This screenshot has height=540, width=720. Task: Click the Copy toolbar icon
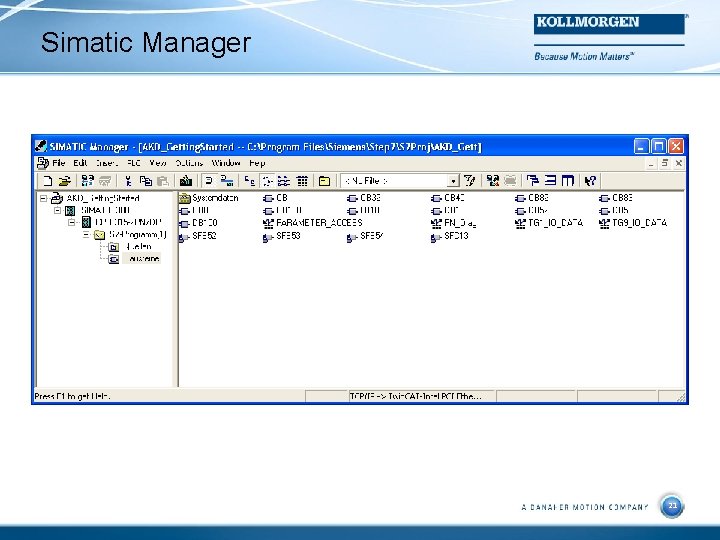(146, 181)
